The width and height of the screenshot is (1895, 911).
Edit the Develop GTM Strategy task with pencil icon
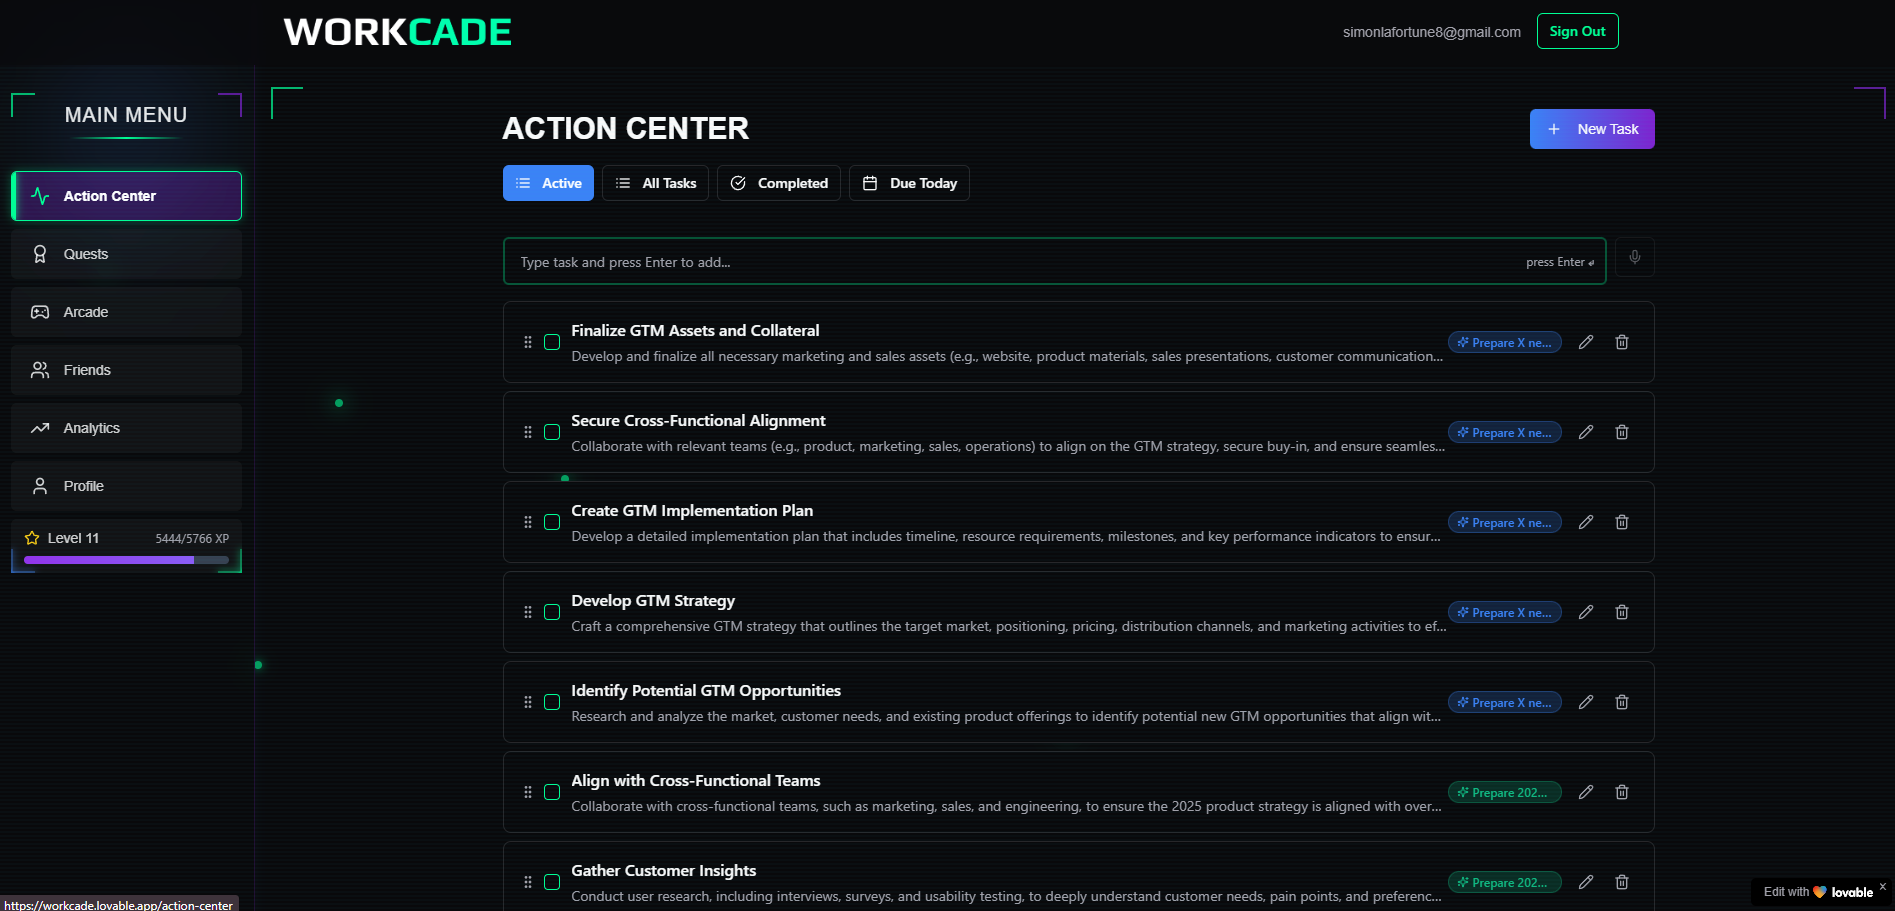pyautogui.click(x=1586, y=612)
